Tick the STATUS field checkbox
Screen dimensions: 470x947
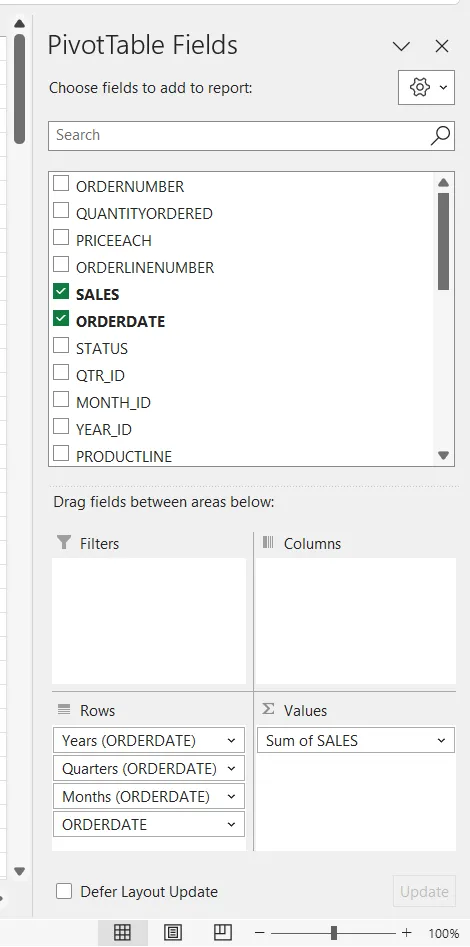point(61,345)
